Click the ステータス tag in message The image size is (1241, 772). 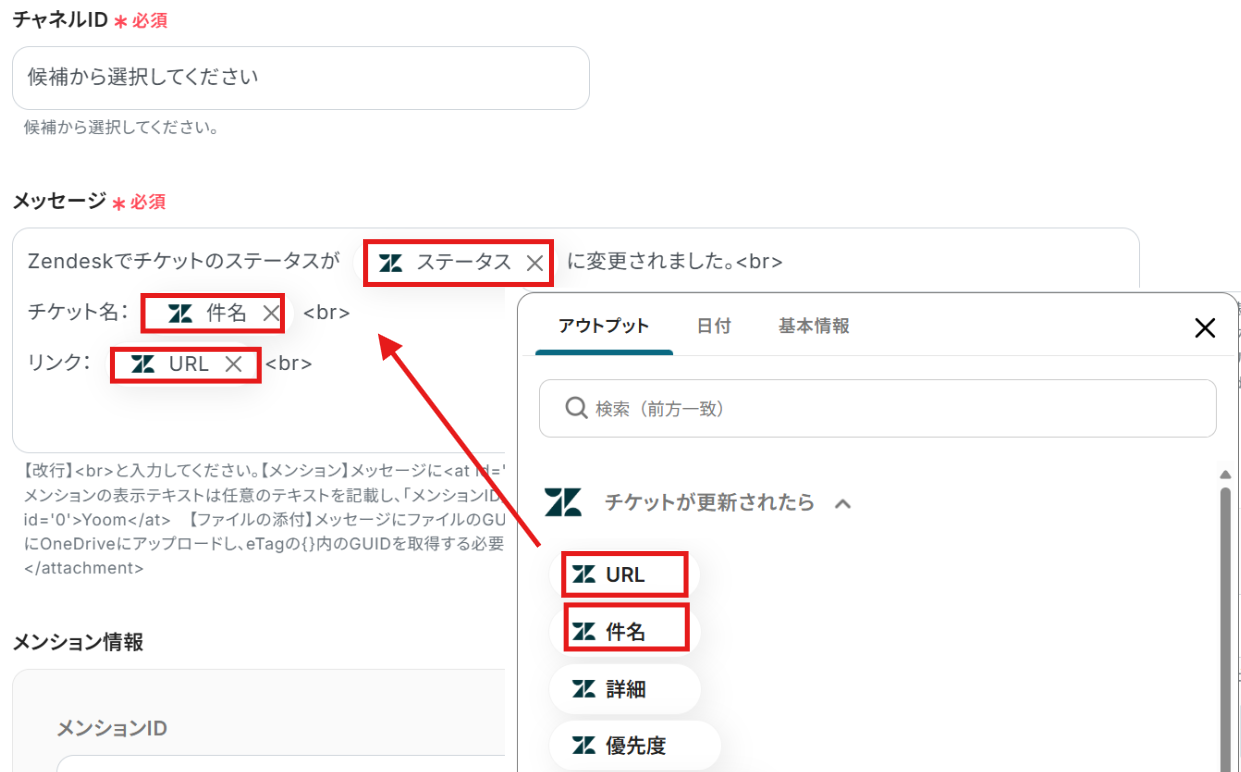458,263
